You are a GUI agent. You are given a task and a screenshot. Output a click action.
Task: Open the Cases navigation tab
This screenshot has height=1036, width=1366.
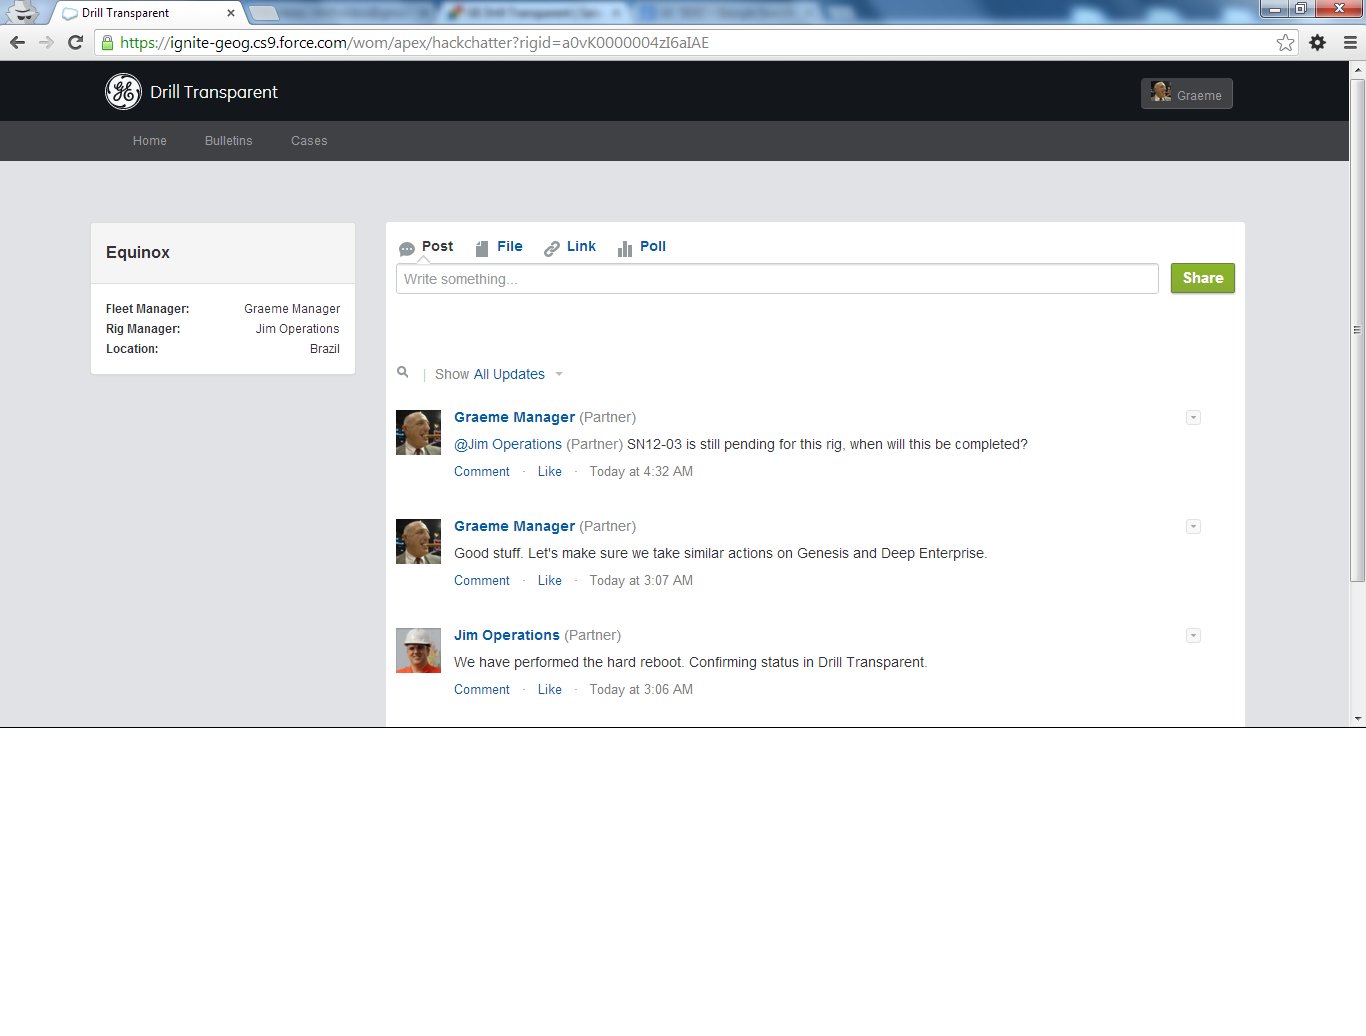pyautogui.click(x=308, y=141)
